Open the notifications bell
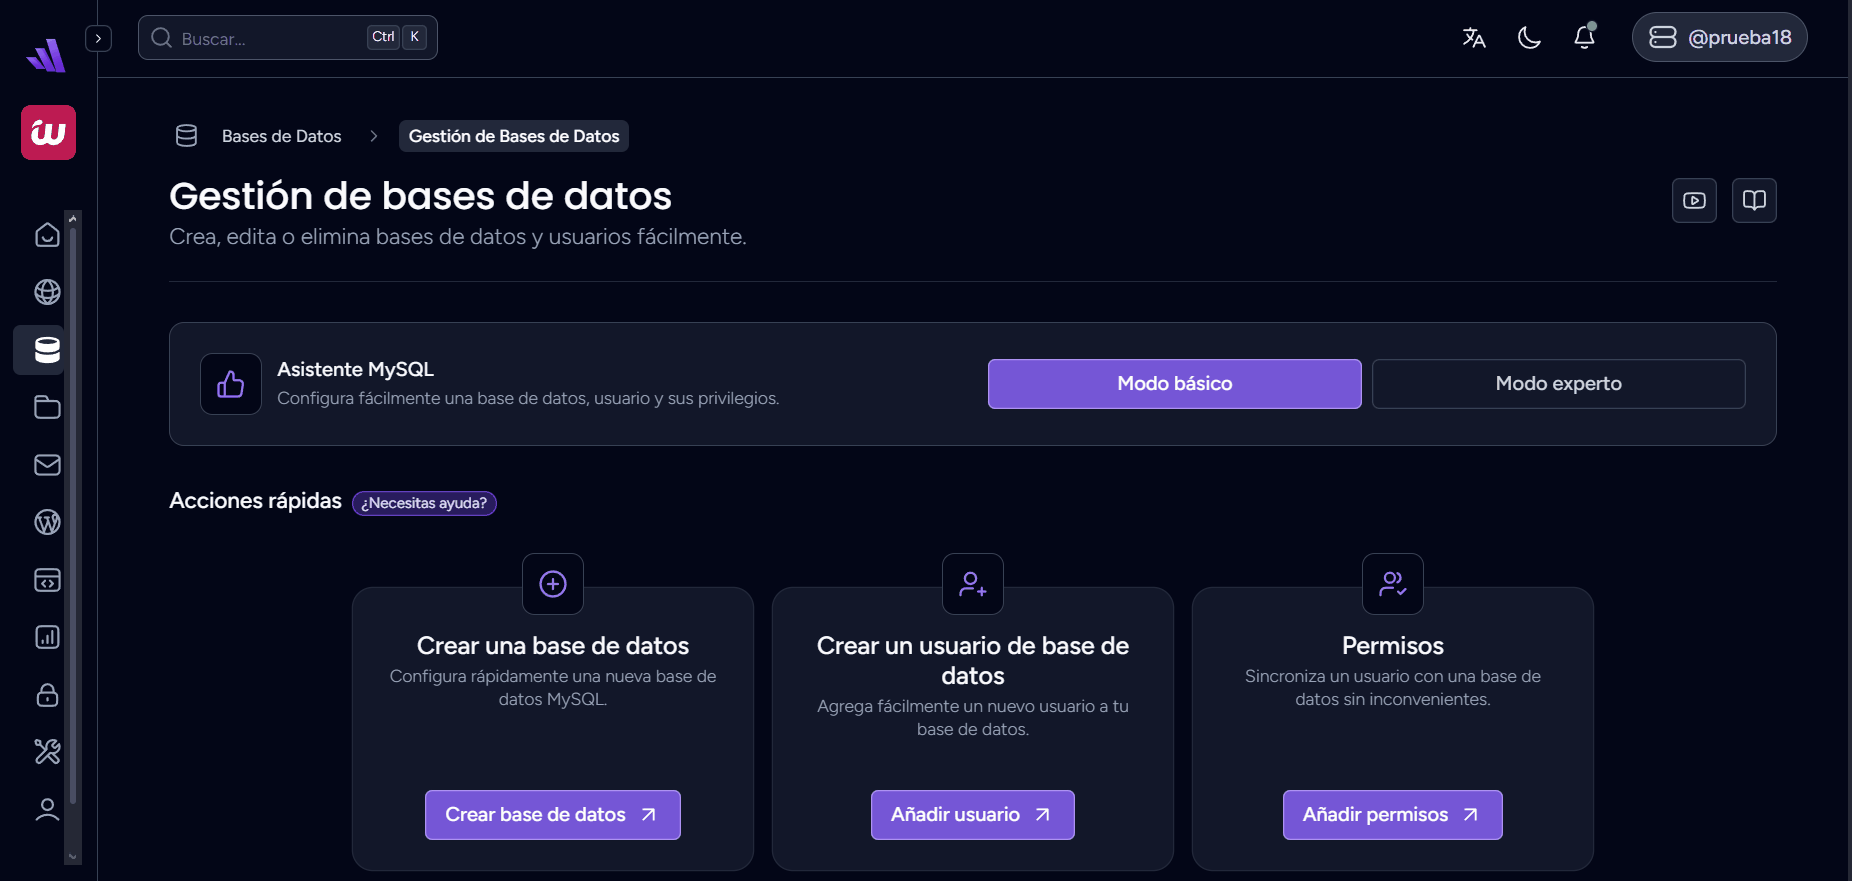This screenshot has height=881, width=1852. (1584, 38)
